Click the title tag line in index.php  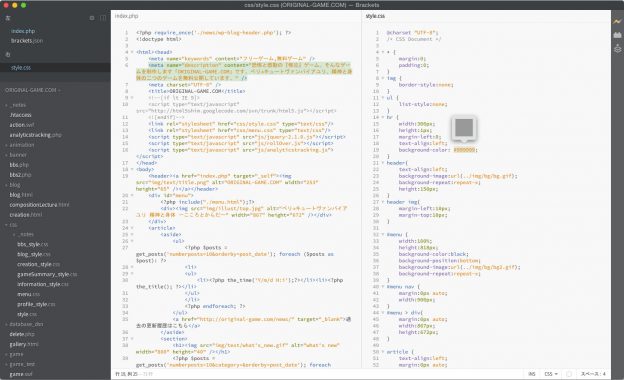click(197, 91)
